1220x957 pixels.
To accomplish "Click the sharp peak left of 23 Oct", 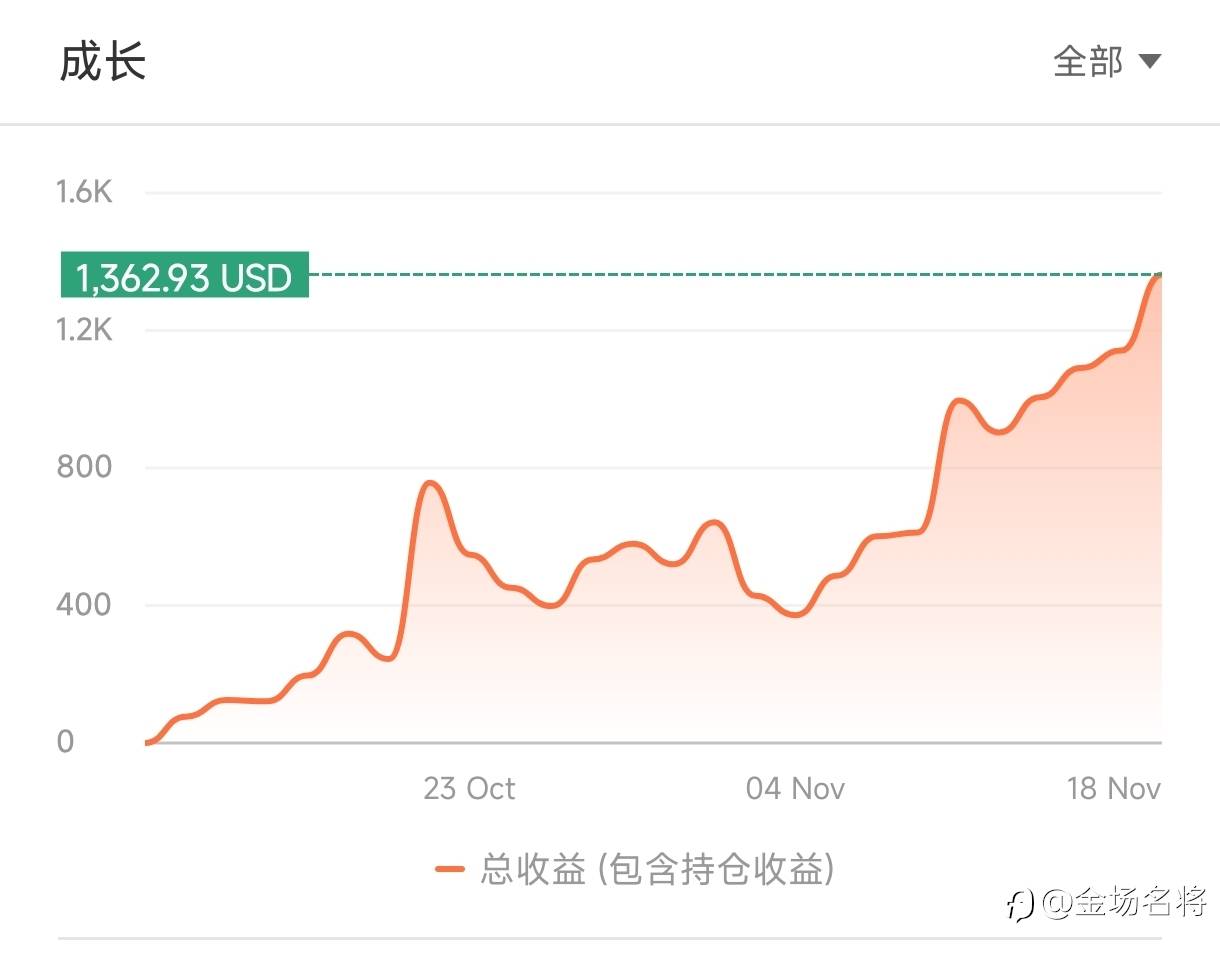I will pos(431,484).
